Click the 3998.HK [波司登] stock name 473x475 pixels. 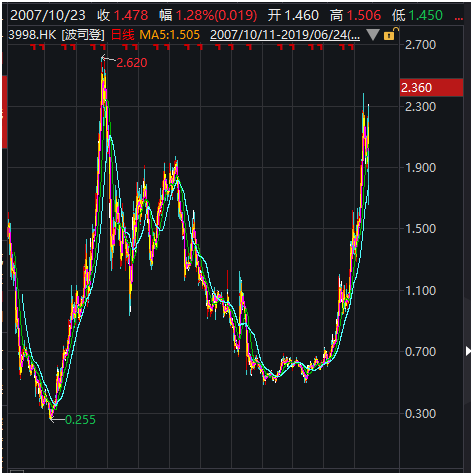[56, 35]
